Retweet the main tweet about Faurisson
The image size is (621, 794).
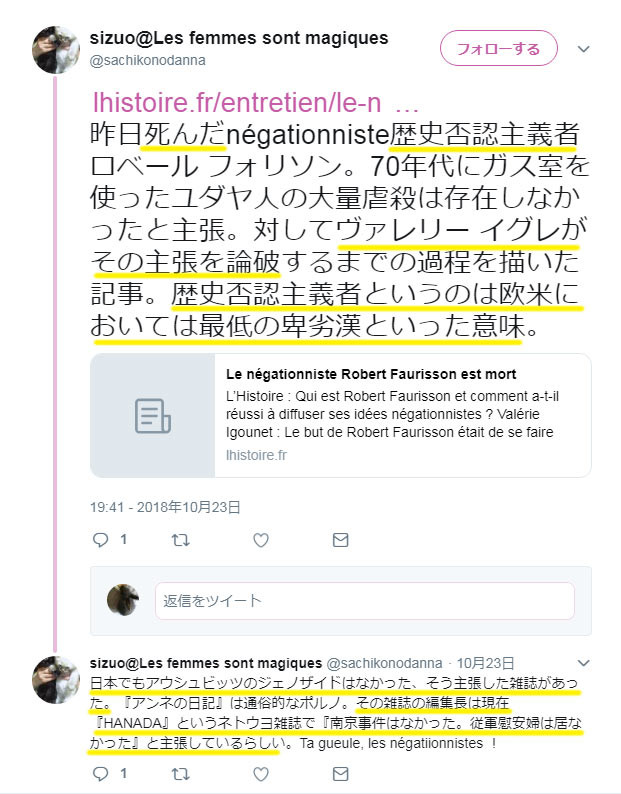click(x=180, y=540)
